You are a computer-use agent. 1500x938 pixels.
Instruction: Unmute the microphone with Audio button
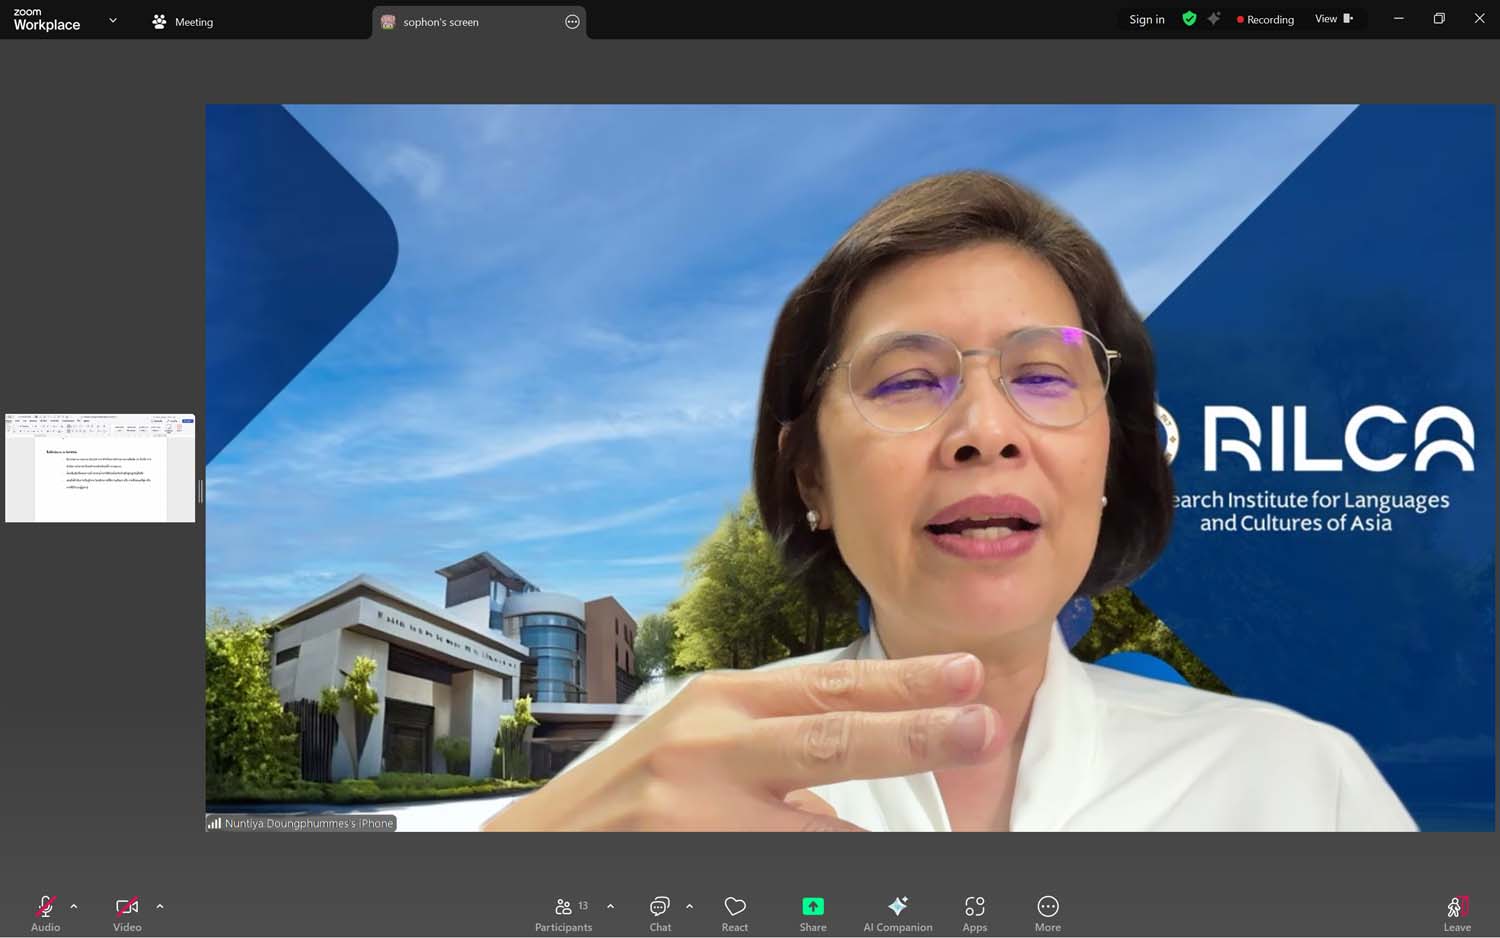(45, 913)
